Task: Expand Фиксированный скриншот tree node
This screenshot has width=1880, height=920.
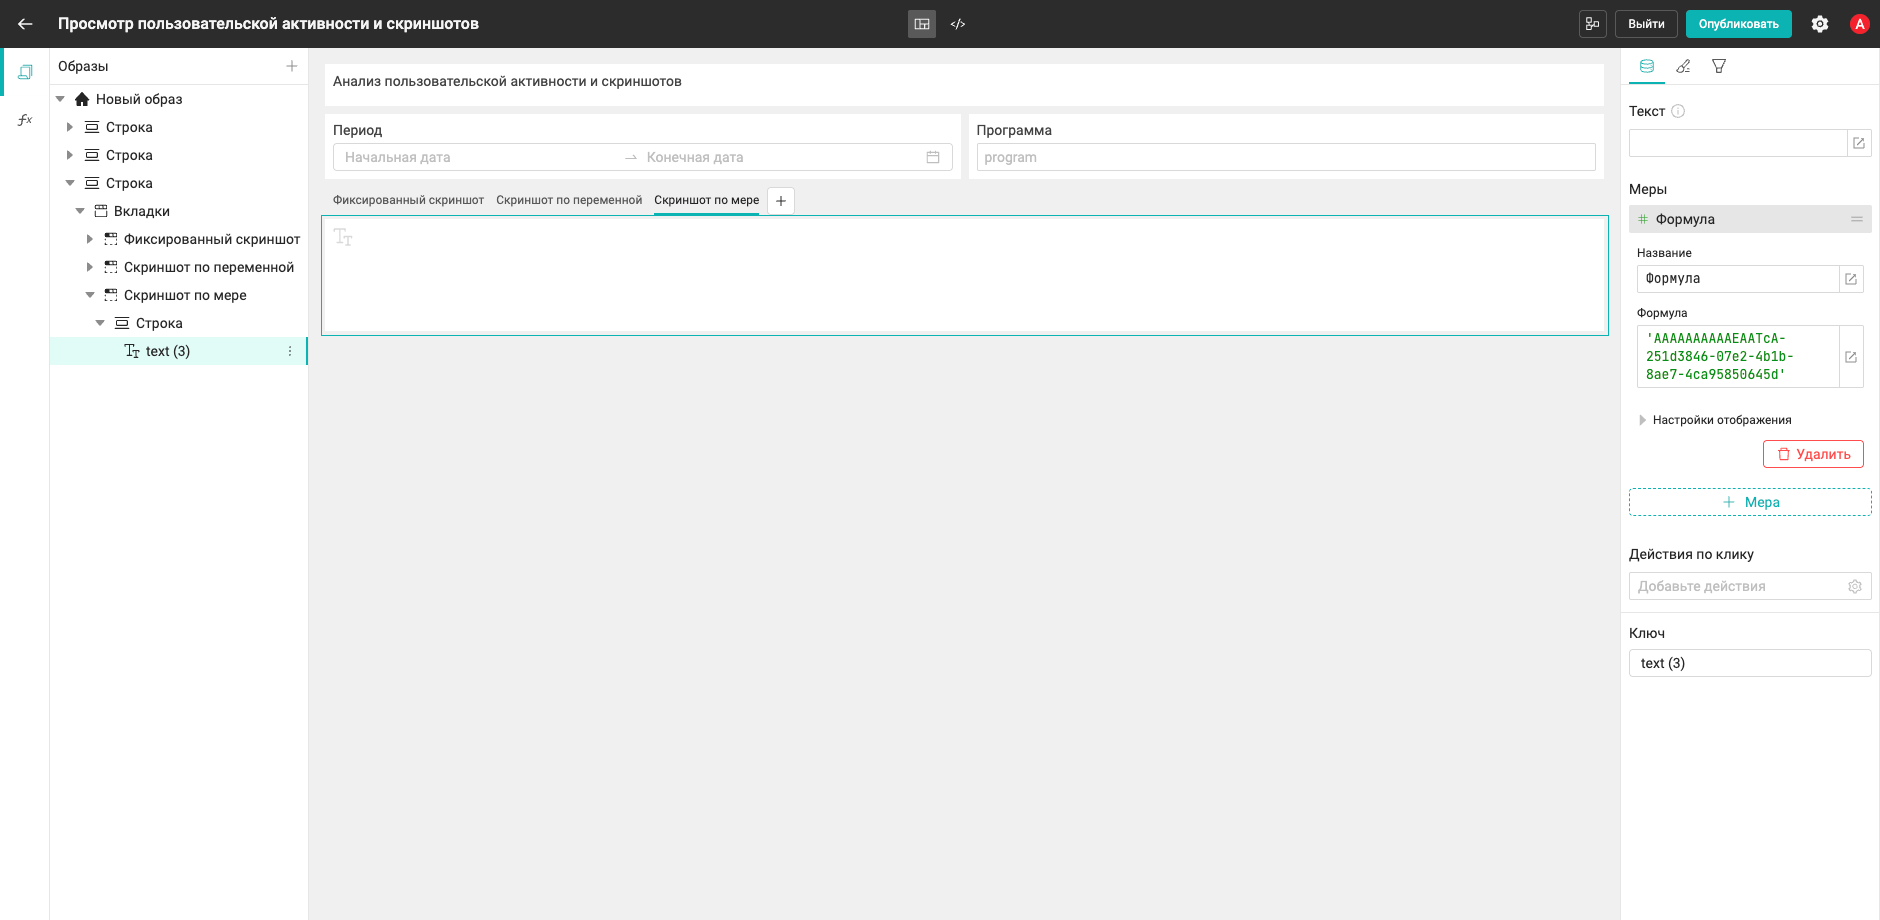Action: (90, 239)
